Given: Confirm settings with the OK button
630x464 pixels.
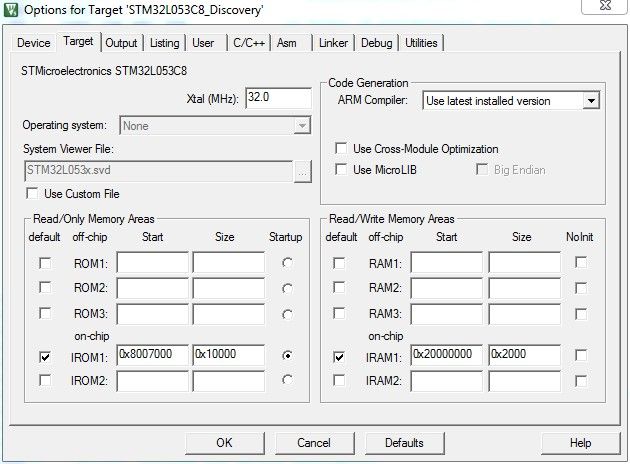Looking at the screenshot, I should pyautogui.click(x=225, y=443).
